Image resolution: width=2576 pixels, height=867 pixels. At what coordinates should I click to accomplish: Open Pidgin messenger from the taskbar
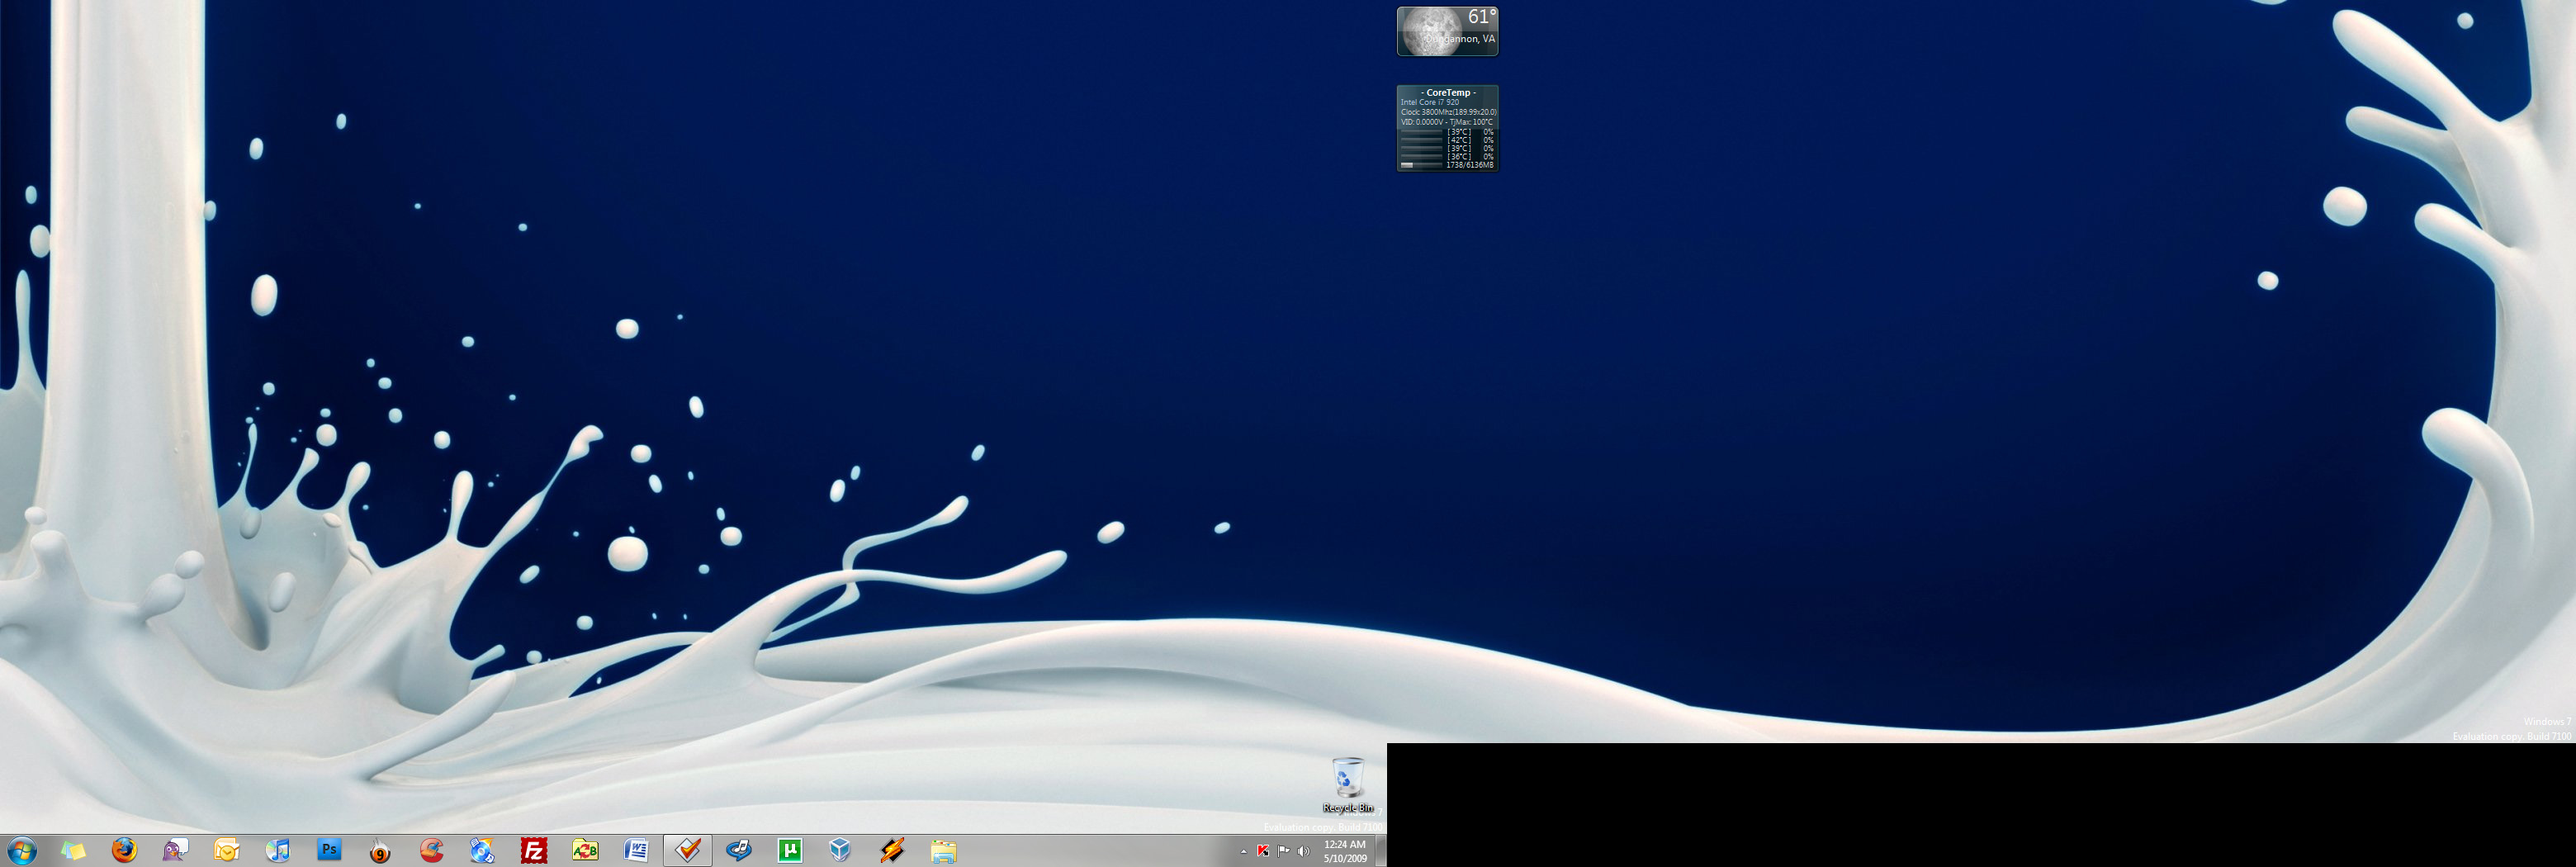[175, 851]
